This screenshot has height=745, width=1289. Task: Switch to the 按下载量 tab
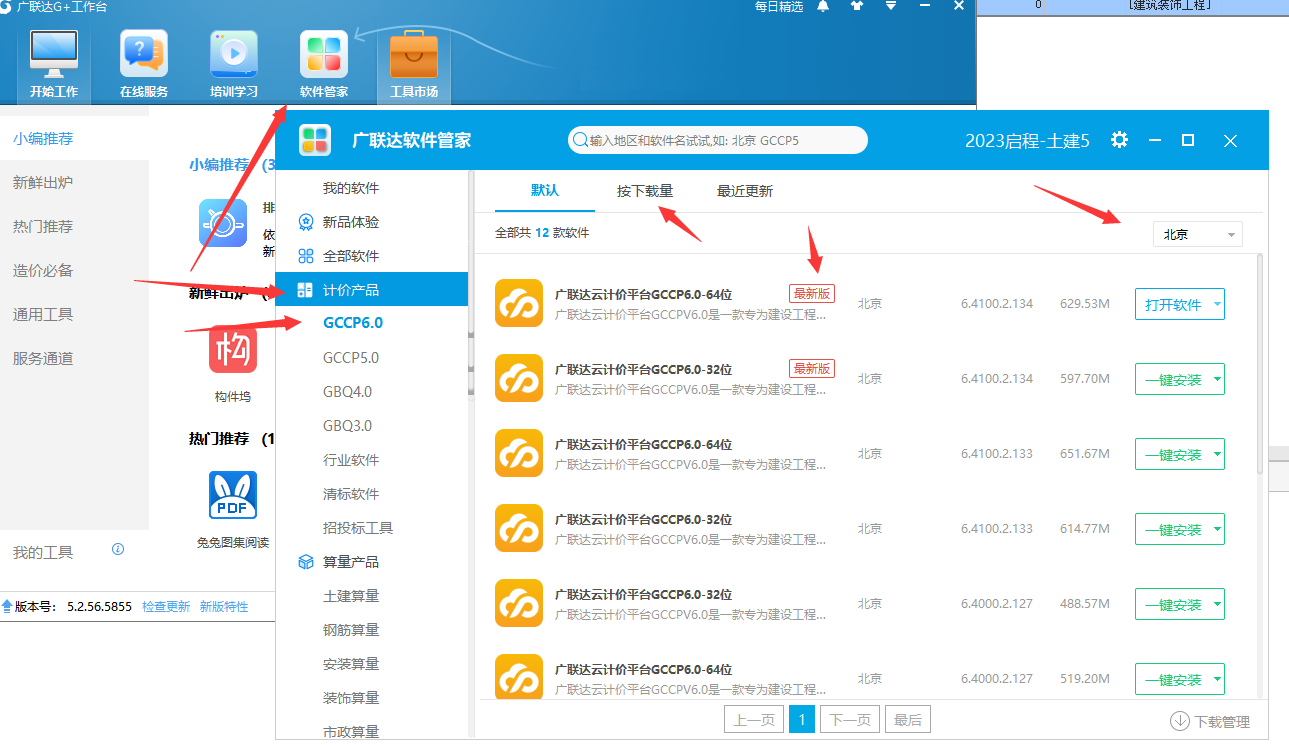[x=645, y=191]
